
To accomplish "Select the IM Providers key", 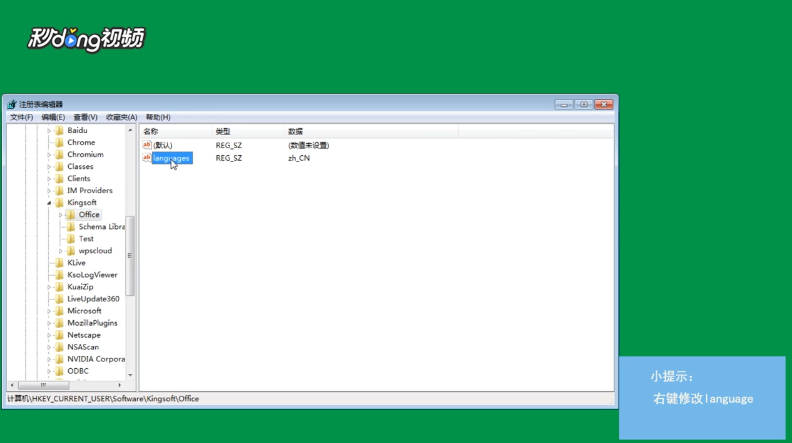I will [90, 190].
